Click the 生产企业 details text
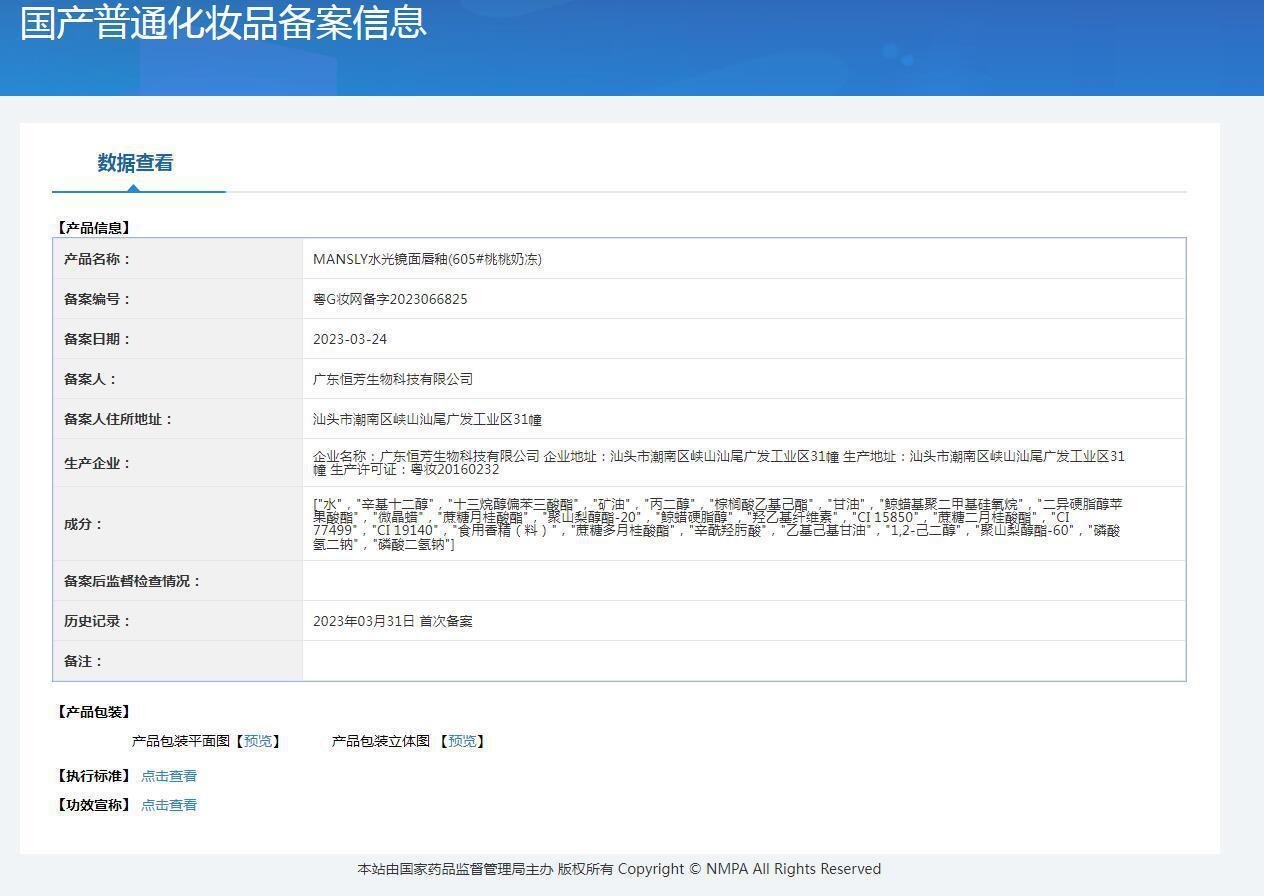The image size is (1264, 896). click(719, 462)
